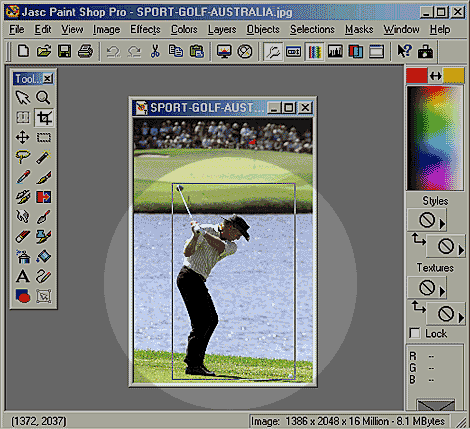Toggle the histogram window button
The image size is (470, 429).
click(x=335, y=52)
